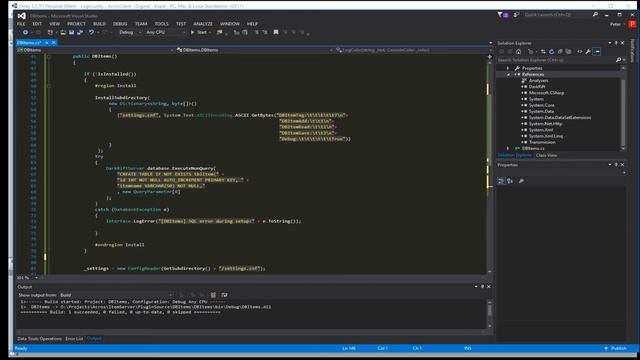The image size is (640, 360).
Task: Click the Home icon in Solution Explorer
Action: 518,51
